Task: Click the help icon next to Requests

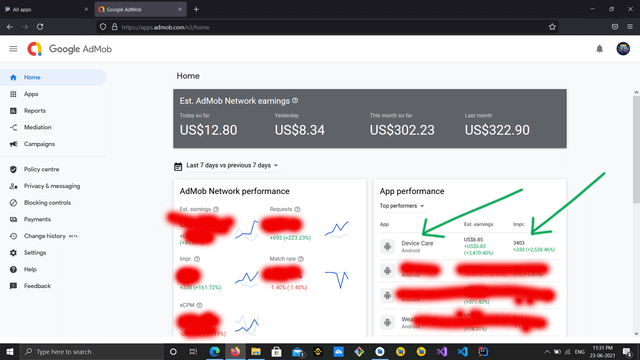Action: (297, 209)
